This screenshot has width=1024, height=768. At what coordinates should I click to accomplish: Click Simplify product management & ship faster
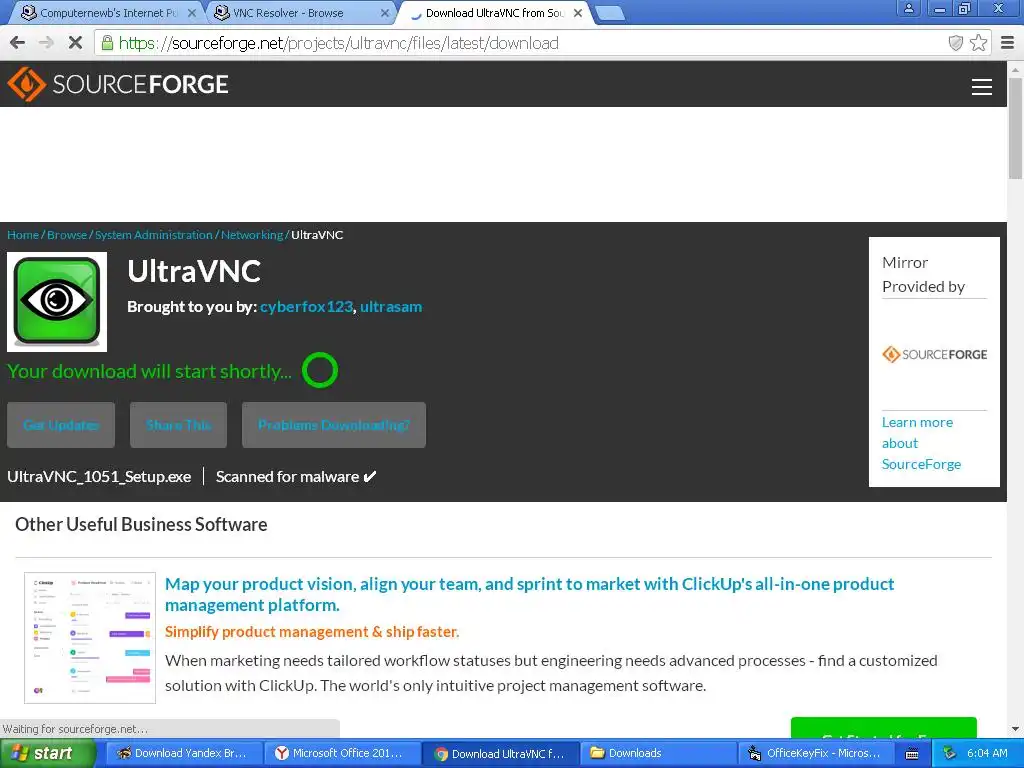coord(312,632)
